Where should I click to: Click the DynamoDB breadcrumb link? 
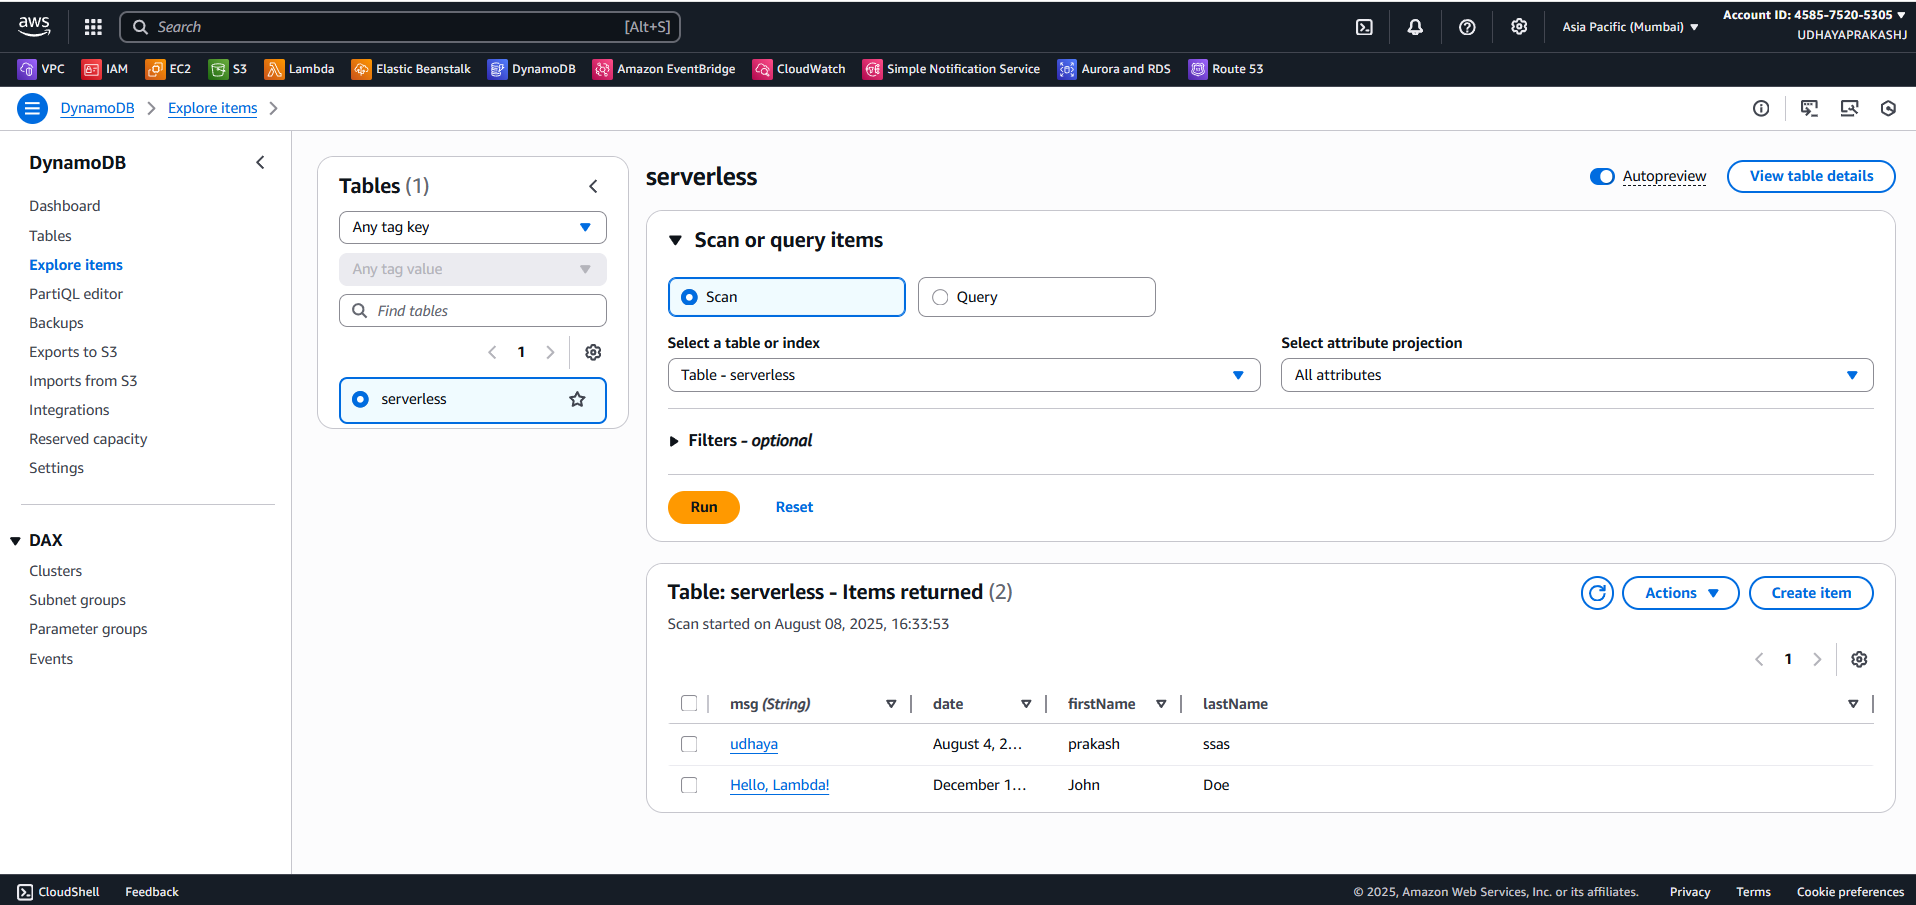(97, 108)
